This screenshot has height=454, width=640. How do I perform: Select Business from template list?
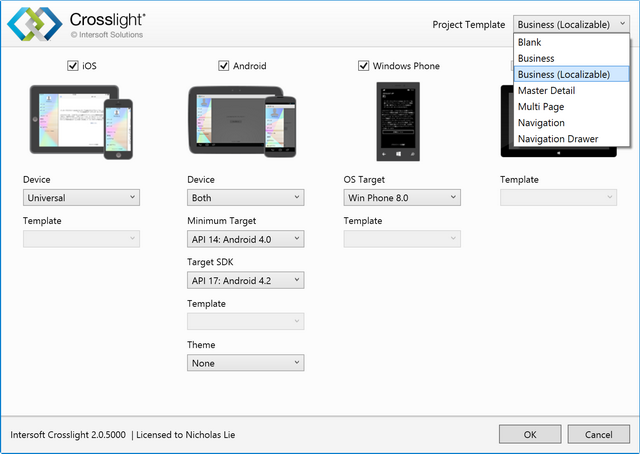(x=571, y=58)
